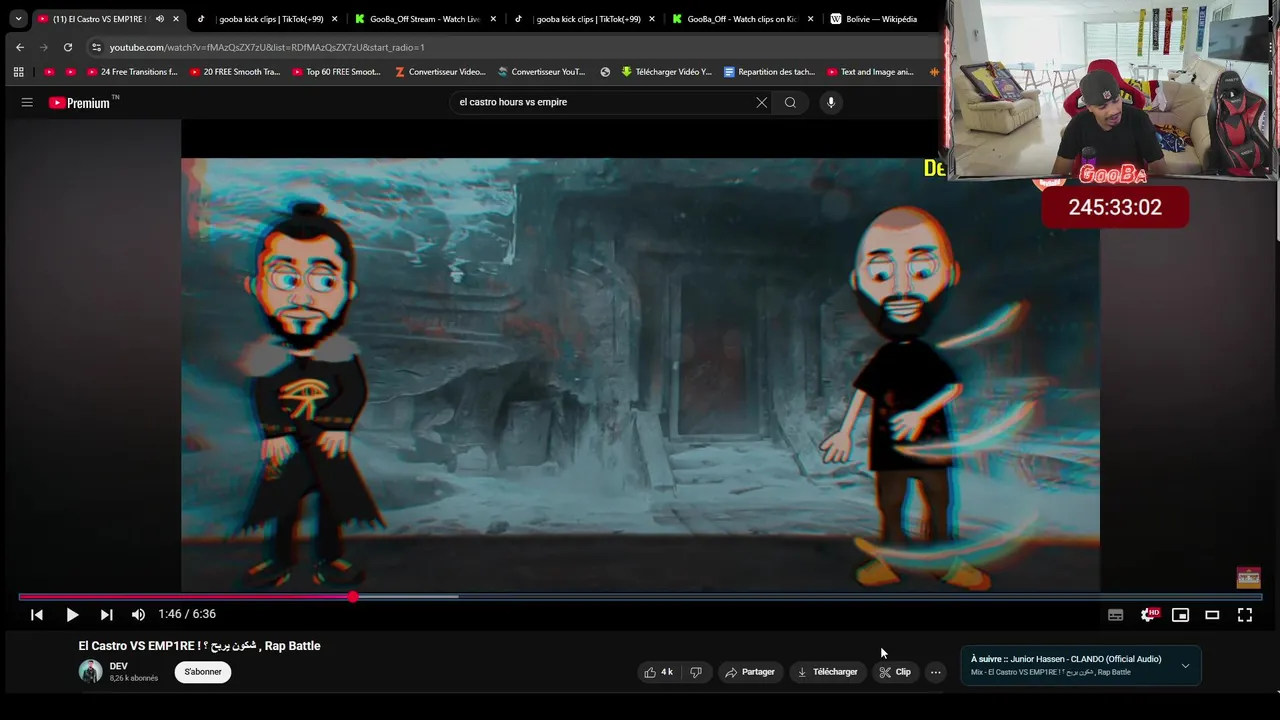The height and width of the screenshot is (720, 1280).
Task: Click the browser forward arrow
Action: click(x=43, y=47)
